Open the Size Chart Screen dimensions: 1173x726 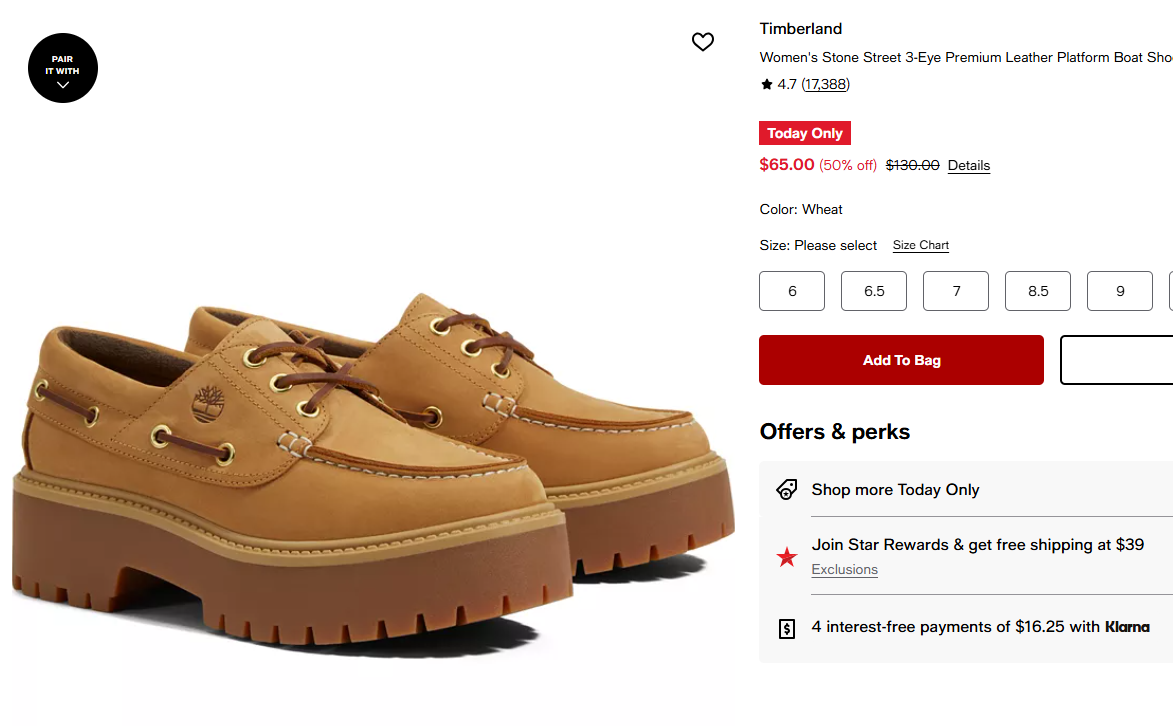920,245
